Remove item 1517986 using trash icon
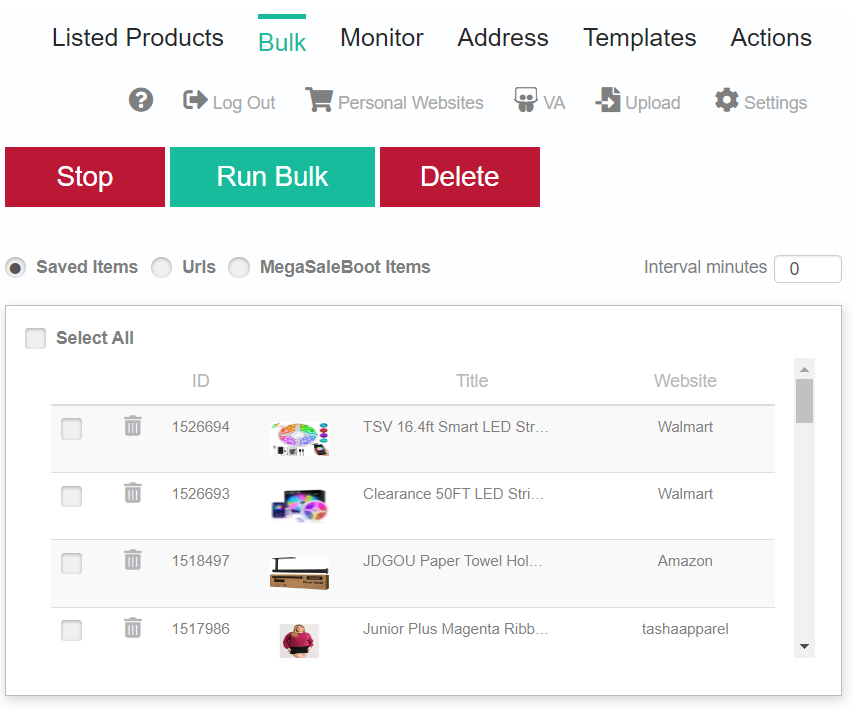853x713 pixels. (133, 628)
